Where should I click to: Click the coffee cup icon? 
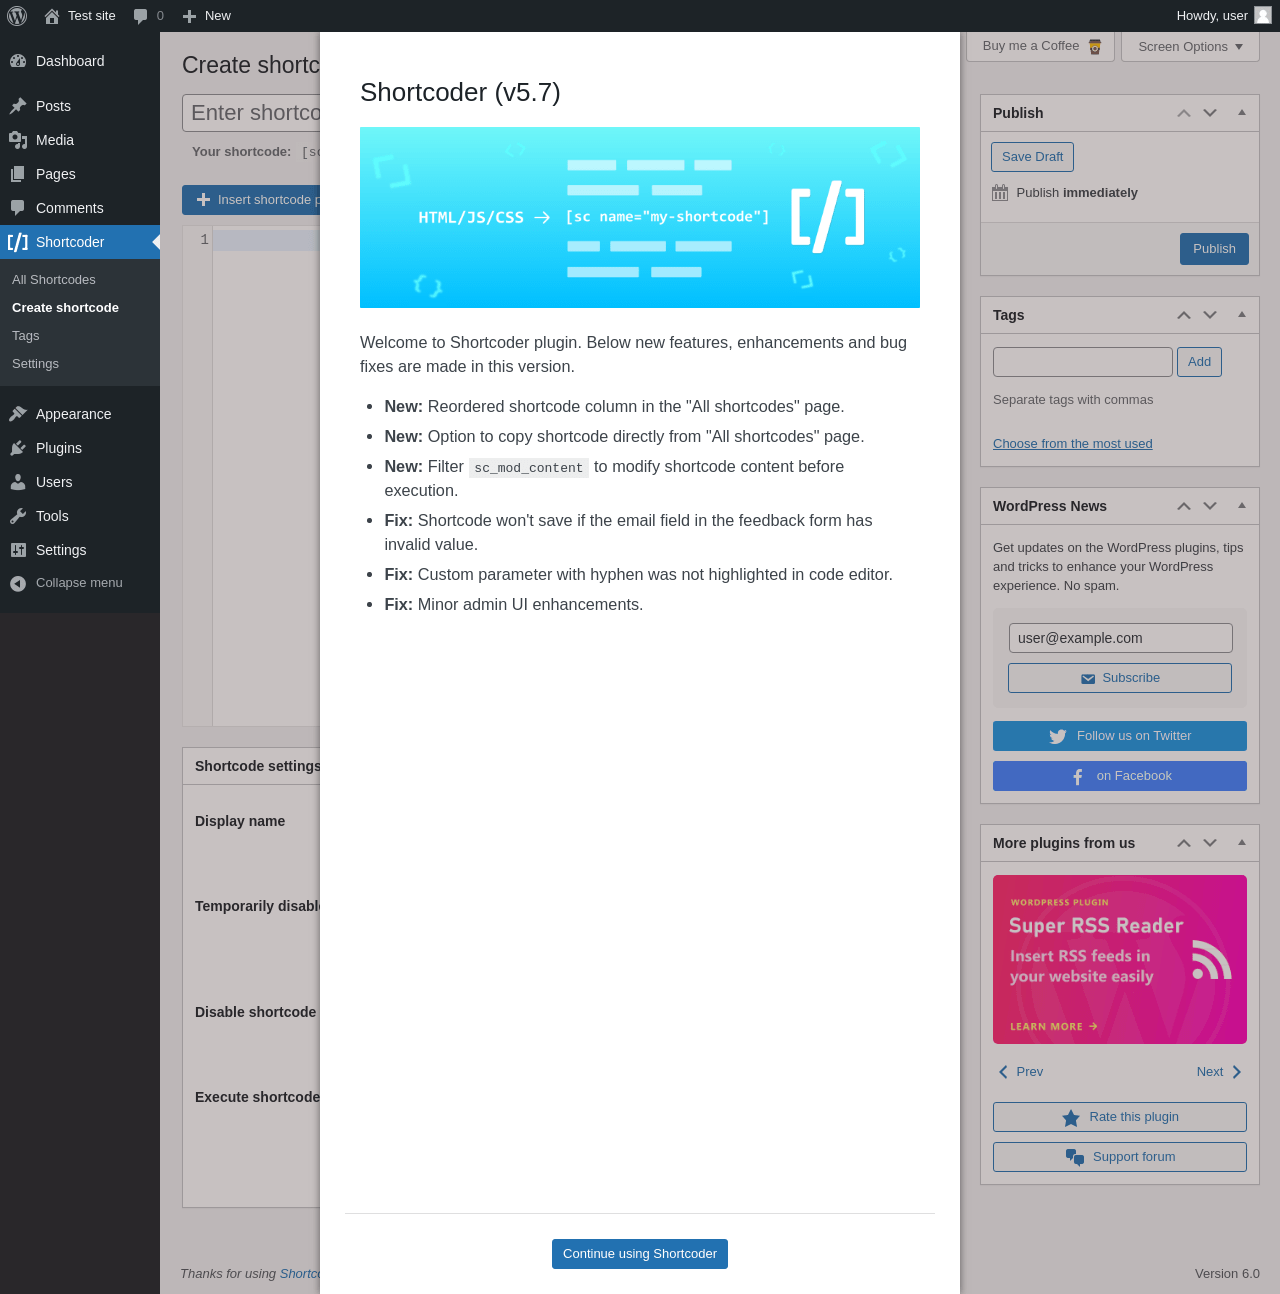[x=1095, y=46]
